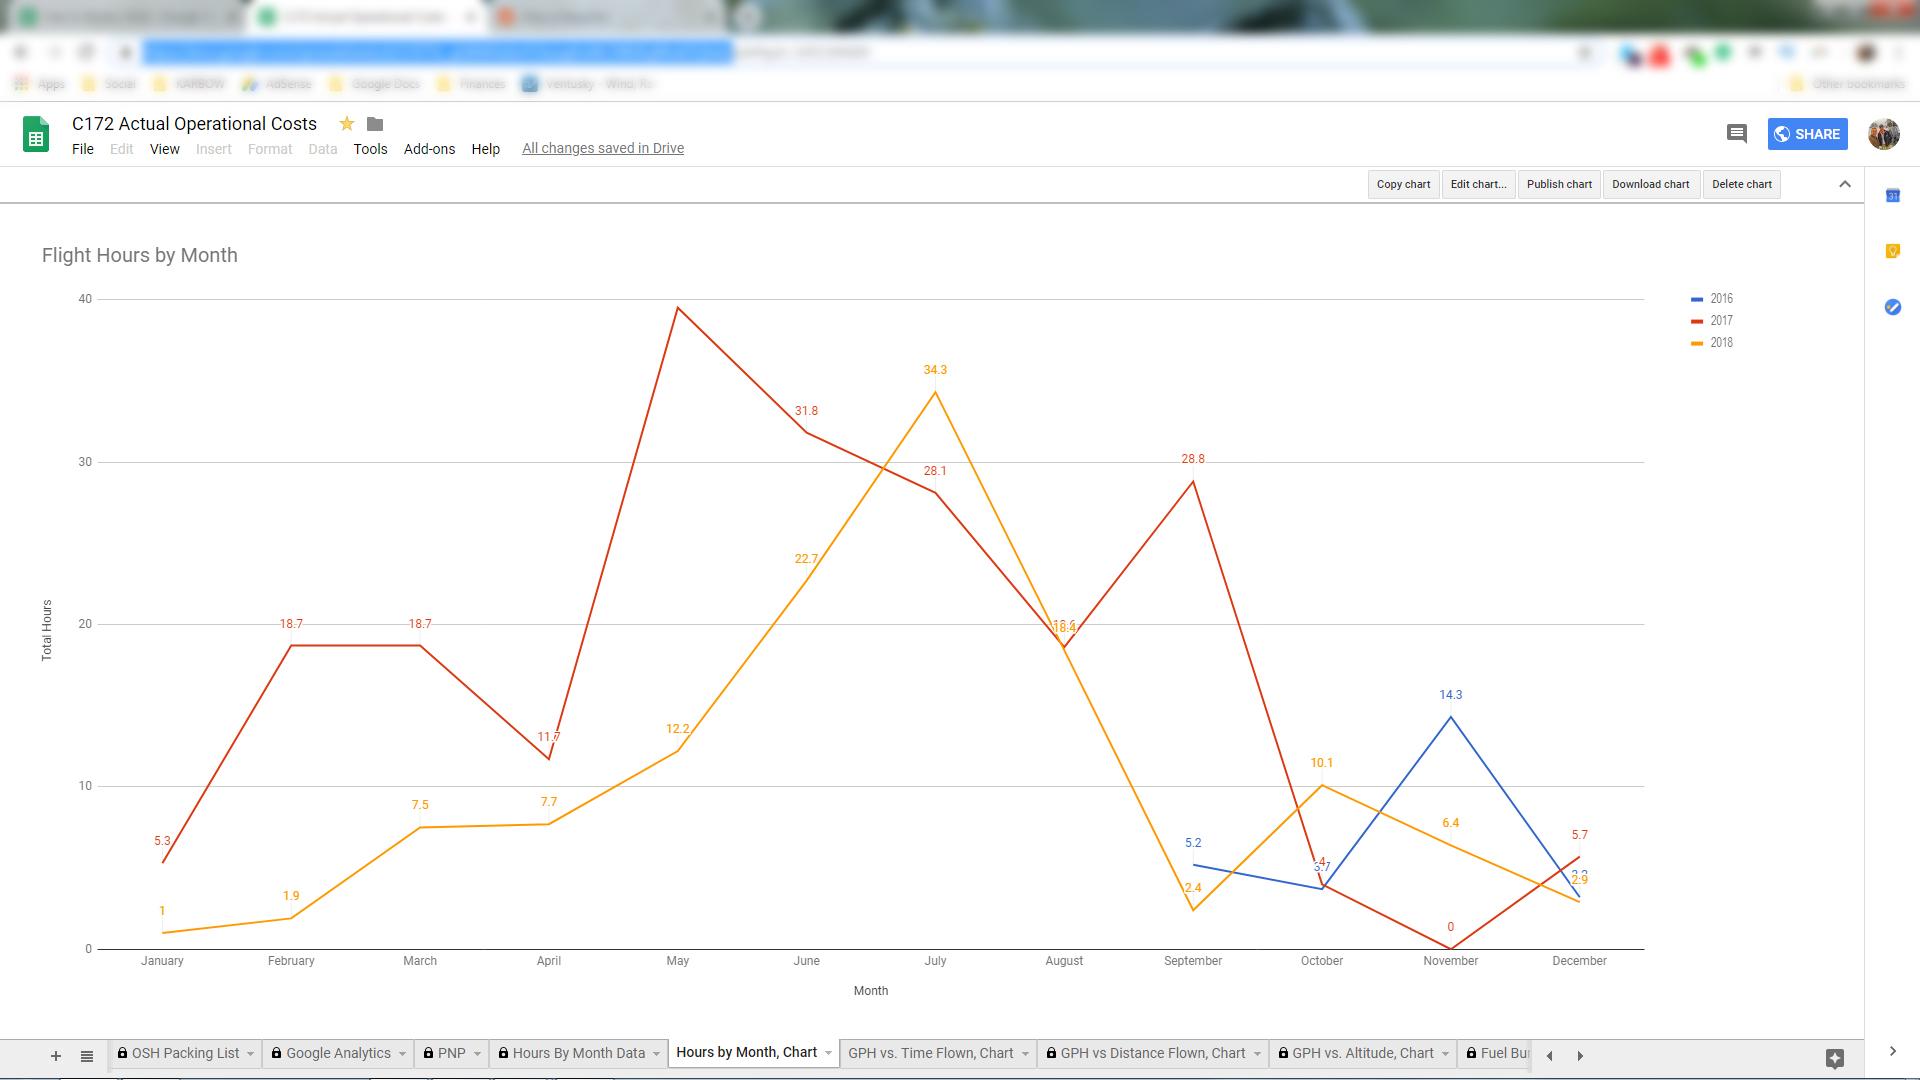
Task: Add a new sheet with plus icon
Action: tap(56, 1055)
